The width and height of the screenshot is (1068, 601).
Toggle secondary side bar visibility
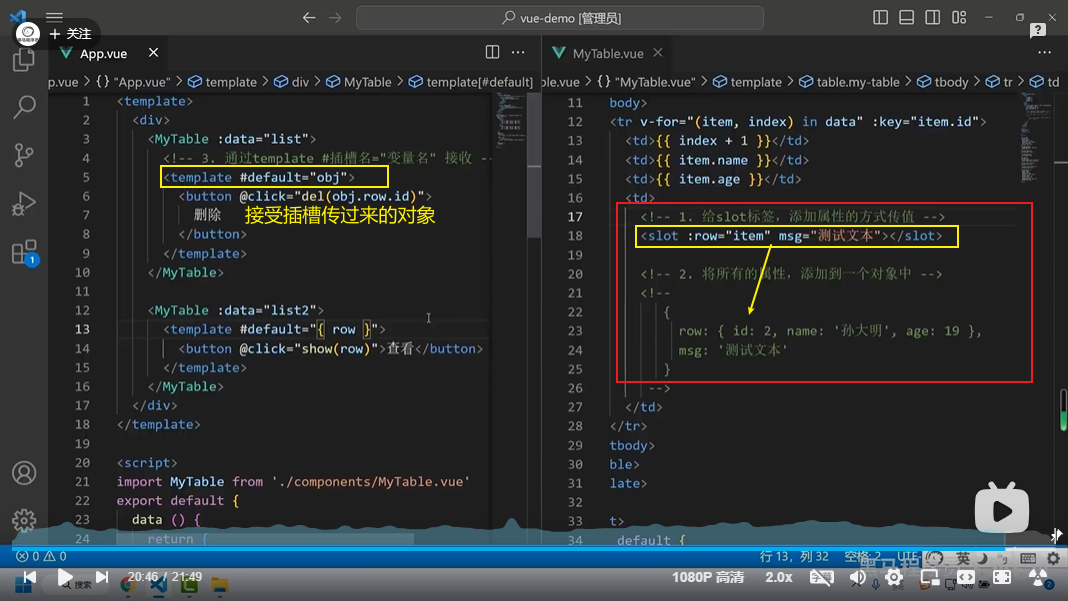click(932, 17)
